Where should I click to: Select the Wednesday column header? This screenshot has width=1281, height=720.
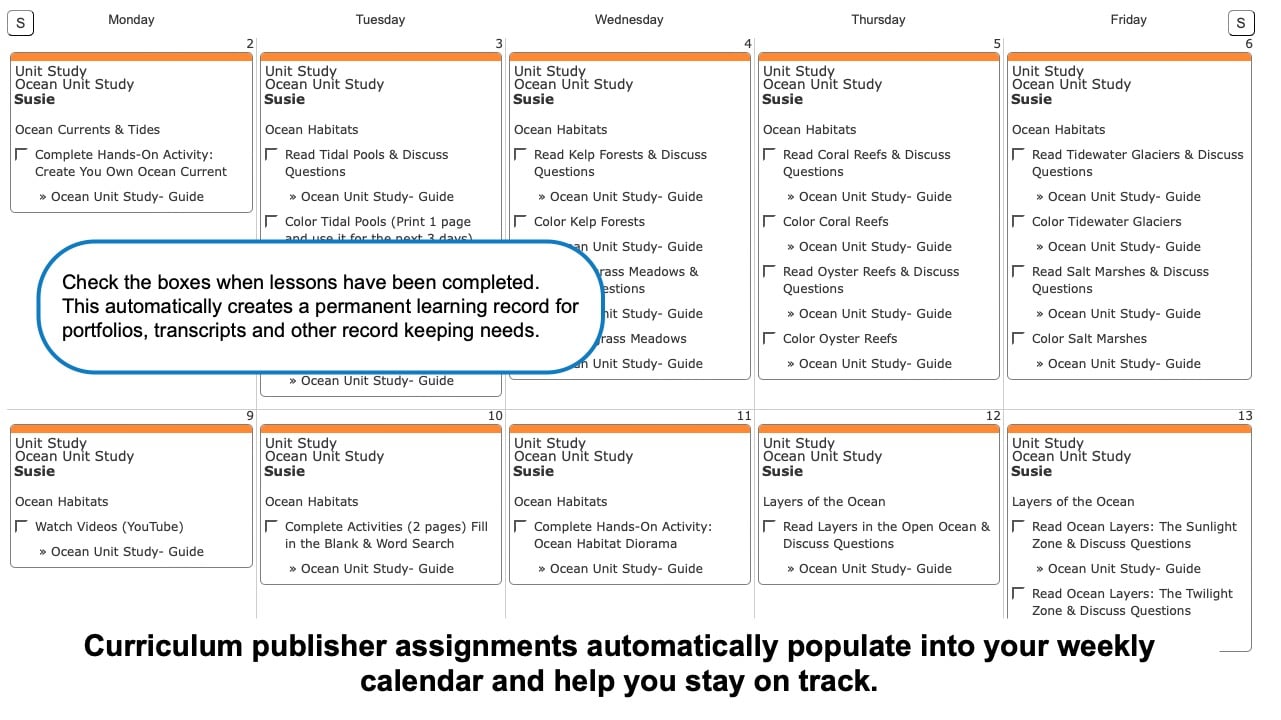tap(628, 19)
